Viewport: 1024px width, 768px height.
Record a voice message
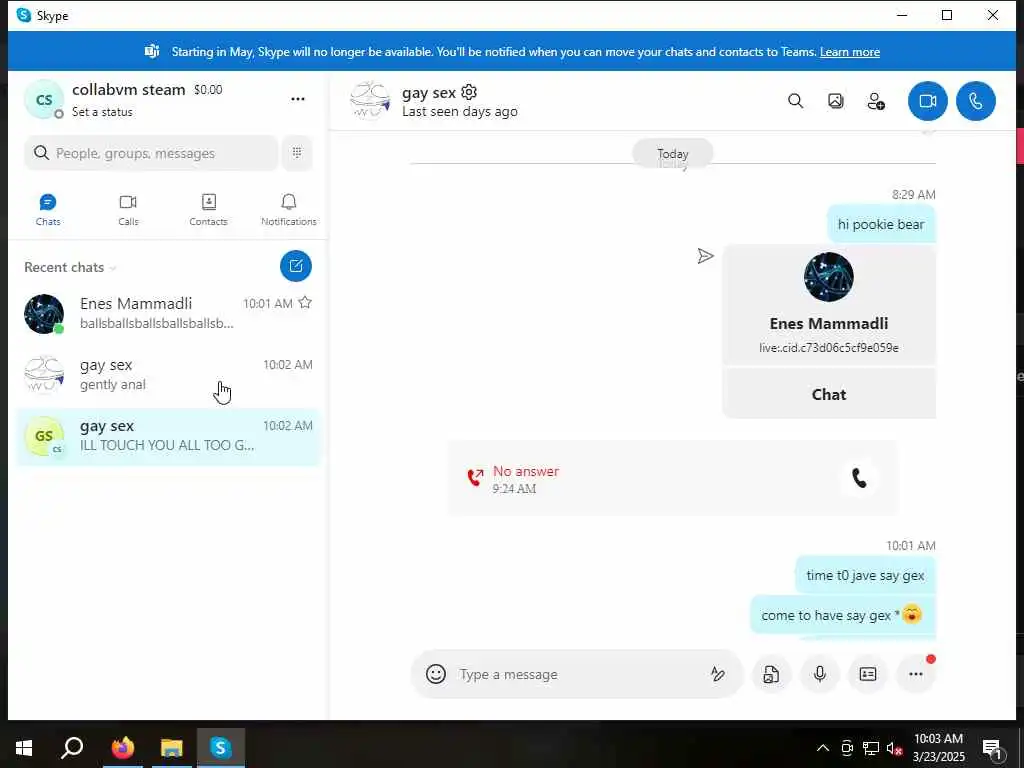[820, 674]
